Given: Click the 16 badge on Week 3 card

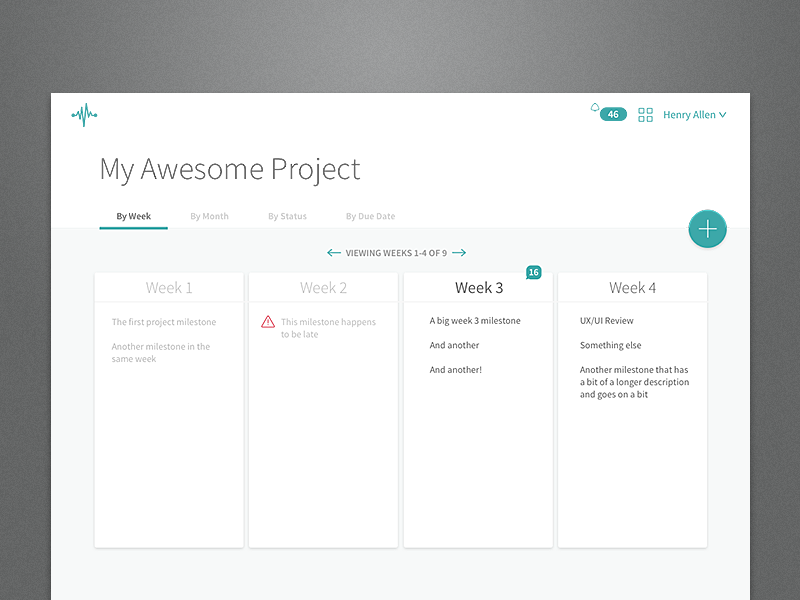Looking at the screenshot, I should 533,271.
